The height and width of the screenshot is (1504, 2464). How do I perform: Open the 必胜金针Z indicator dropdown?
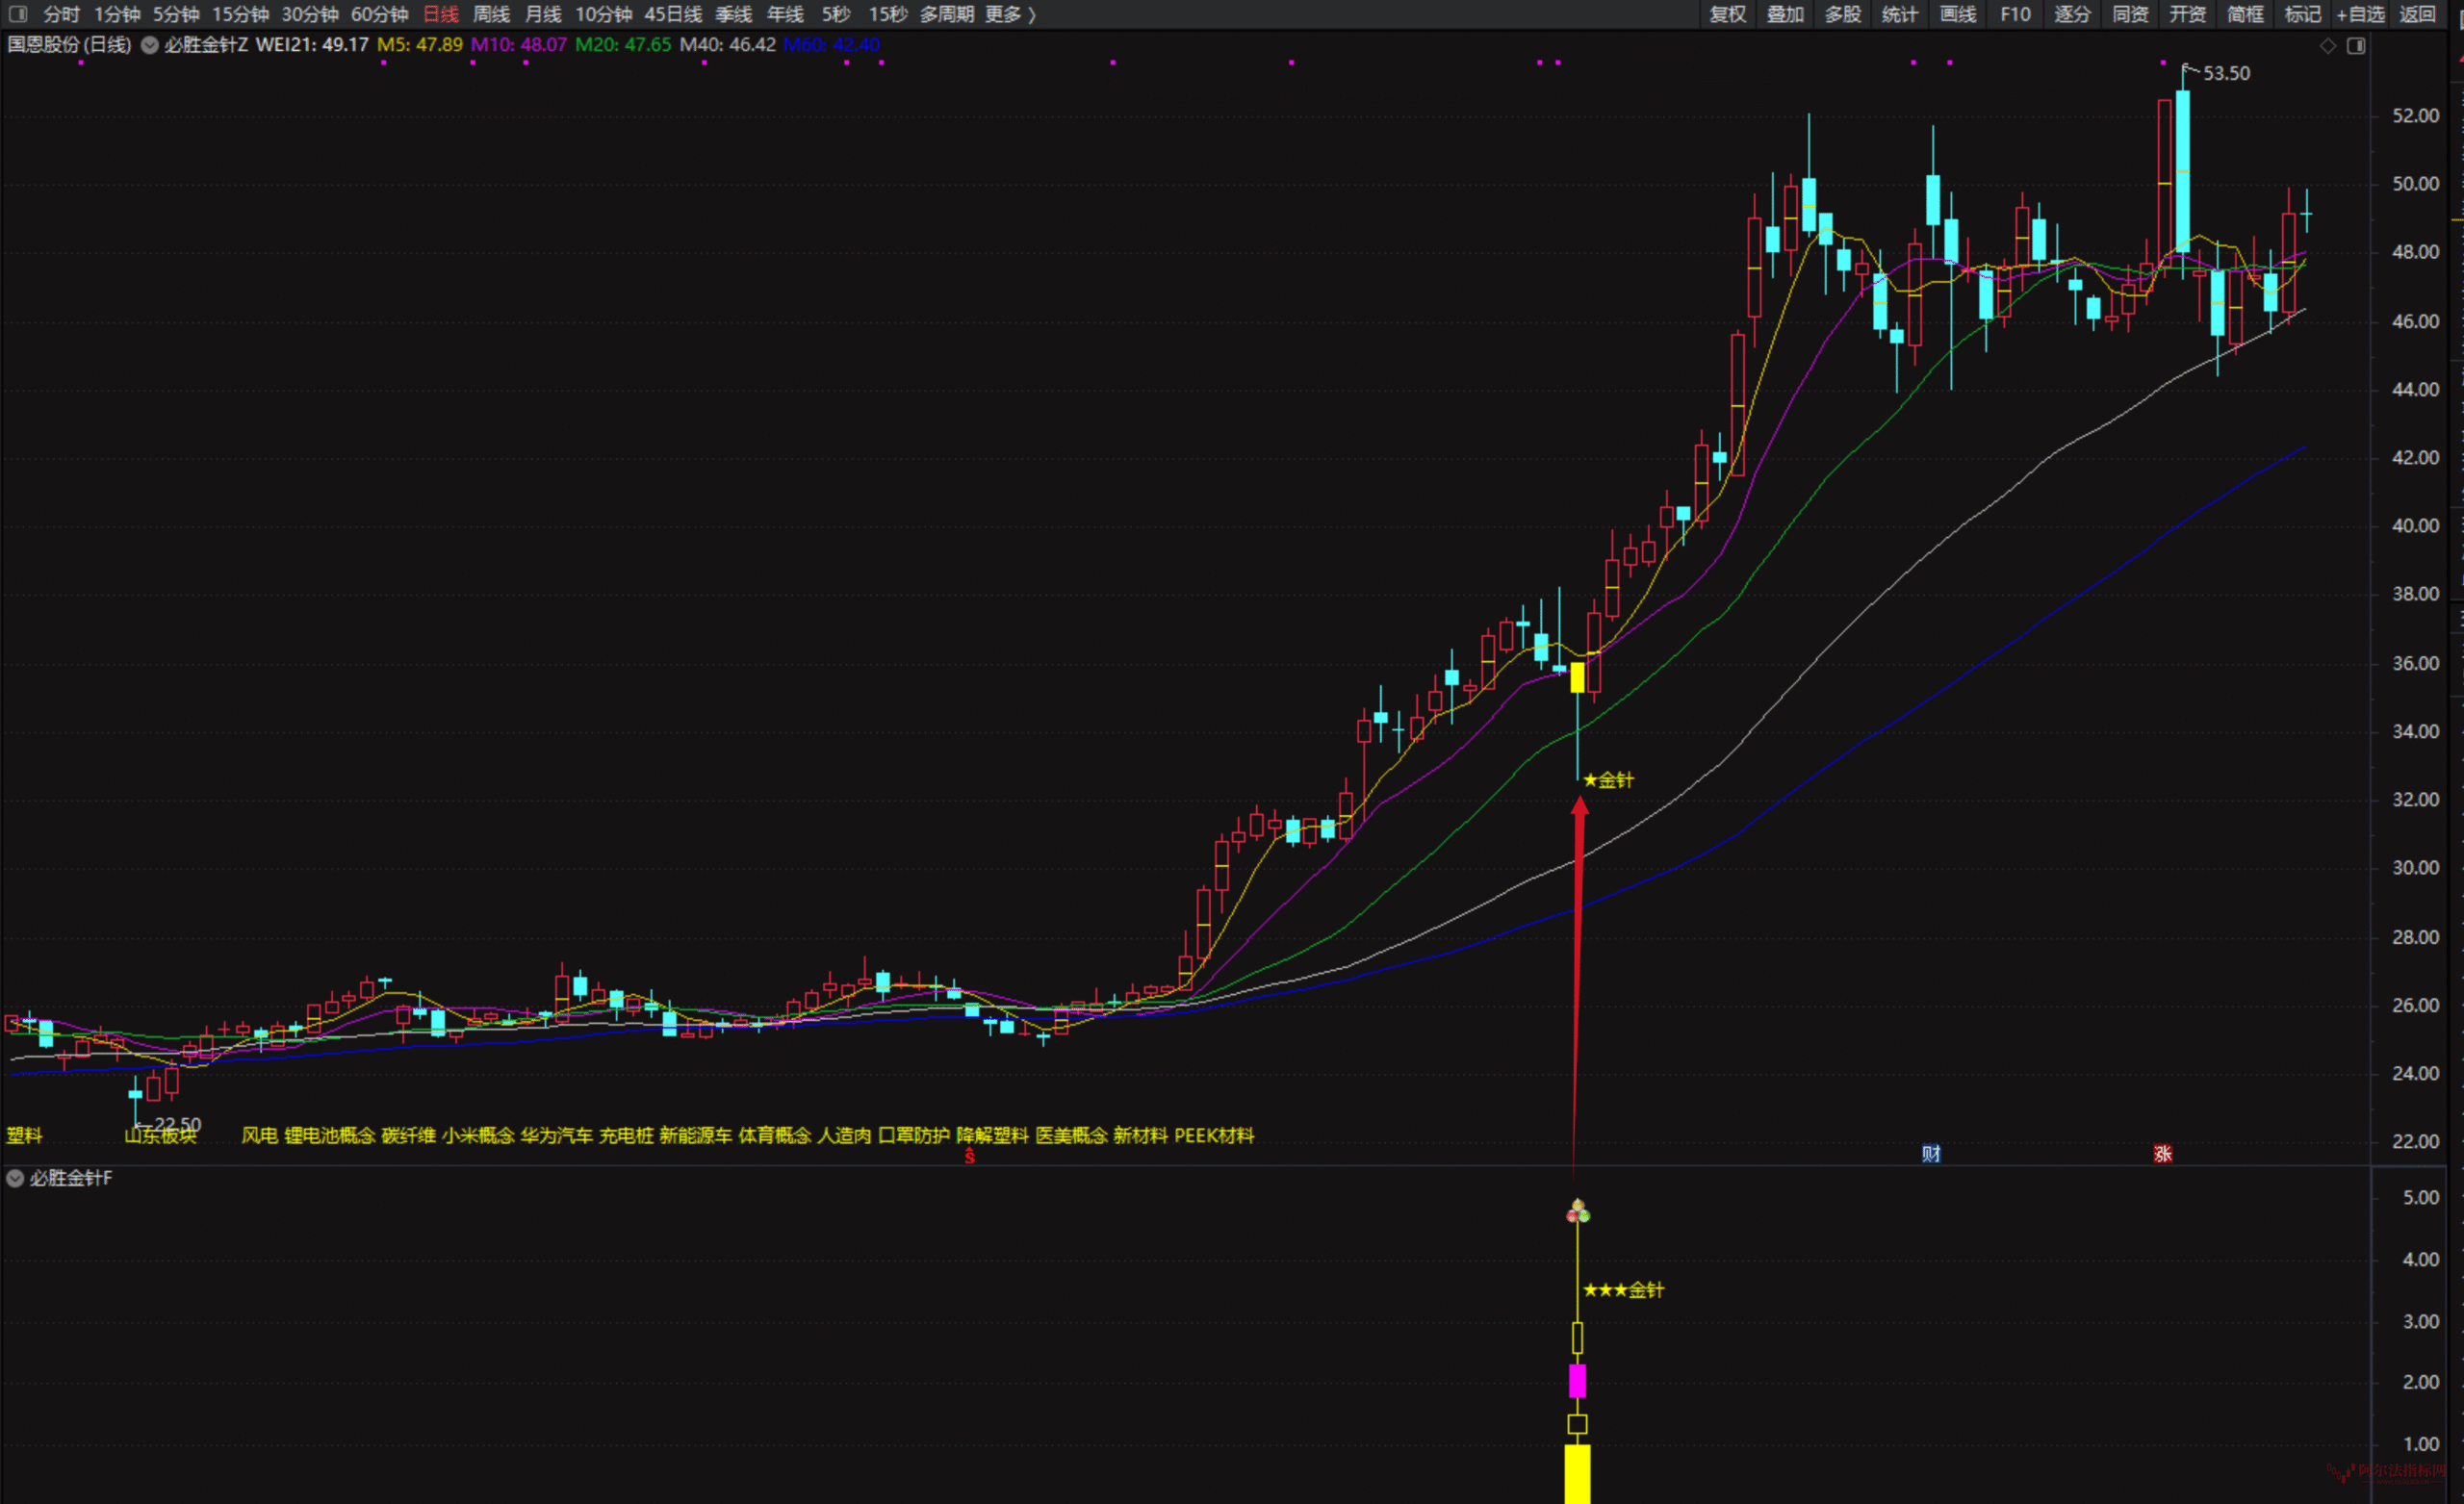point(150,45)
